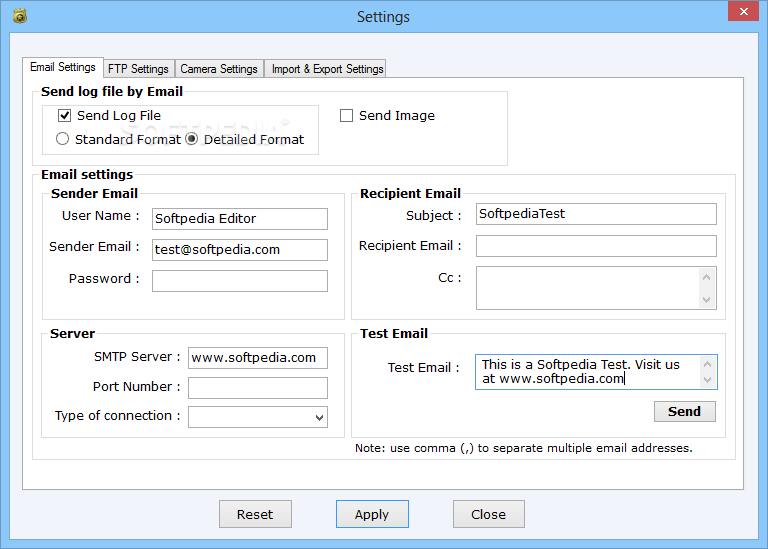Enable the Send Log File checkbox

pyautogui.click(x=65, y=115)
